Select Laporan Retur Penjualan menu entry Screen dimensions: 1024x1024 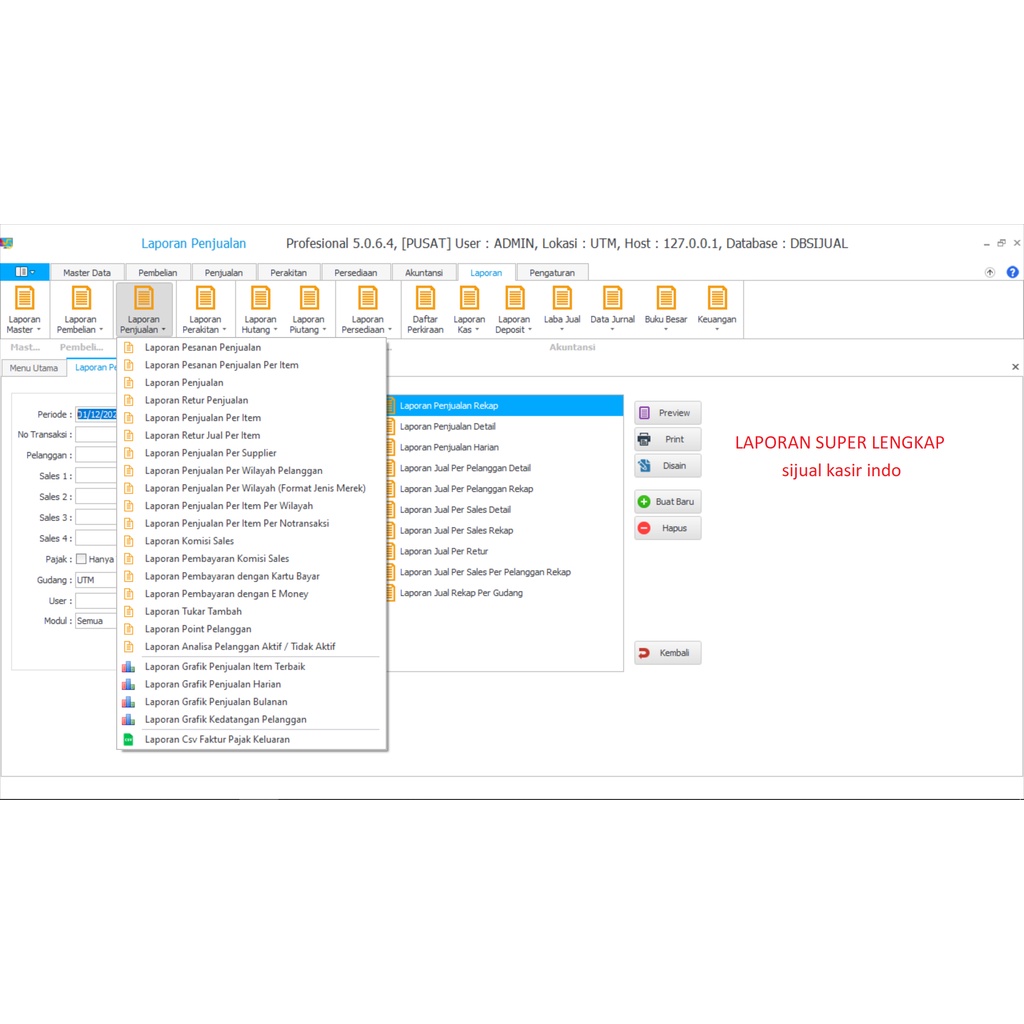click(251, 400)
